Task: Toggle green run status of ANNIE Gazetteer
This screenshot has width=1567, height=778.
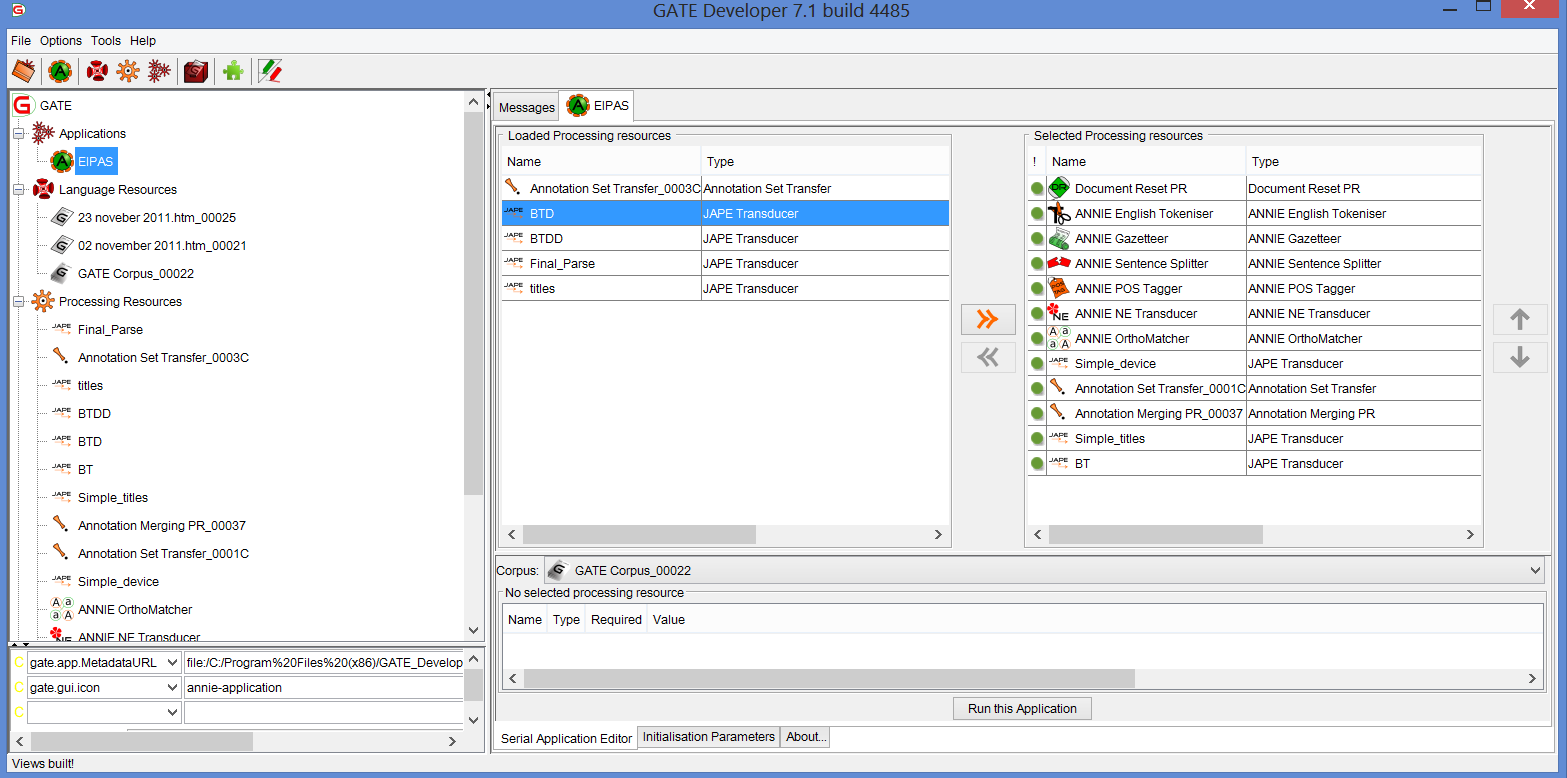Action: [x=1037, y=238]
